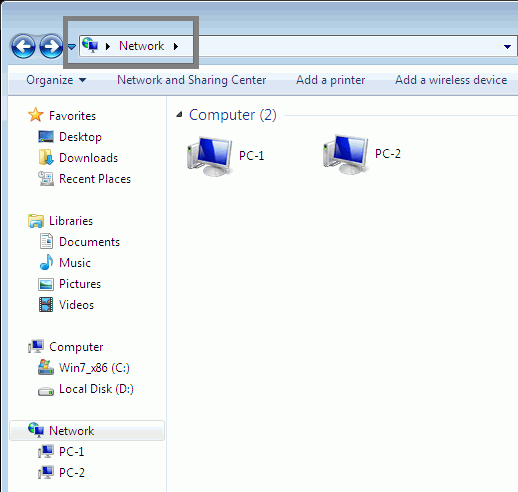The image size is (518, 492).
Task: Click the Back navigation arrow button
Action: 23,46
